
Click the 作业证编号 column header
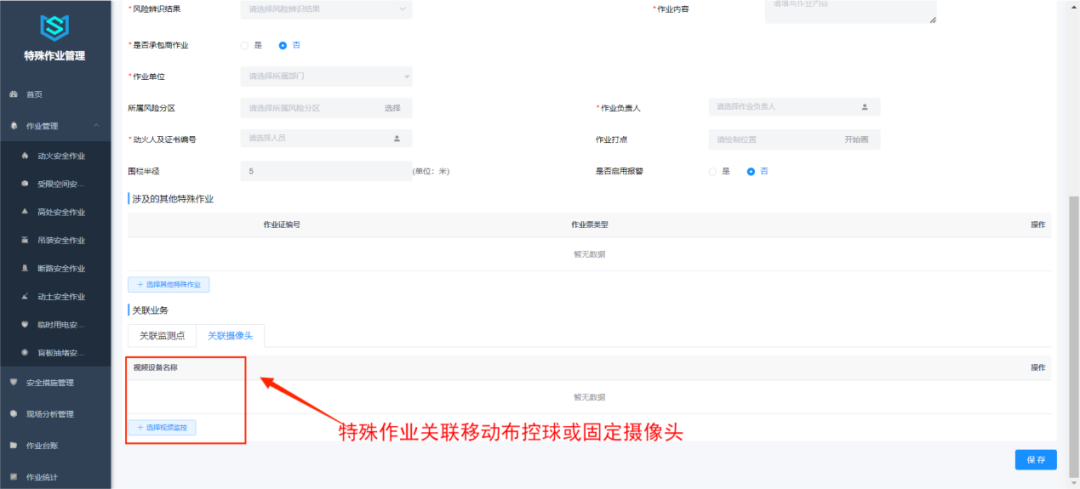[281, 225]
